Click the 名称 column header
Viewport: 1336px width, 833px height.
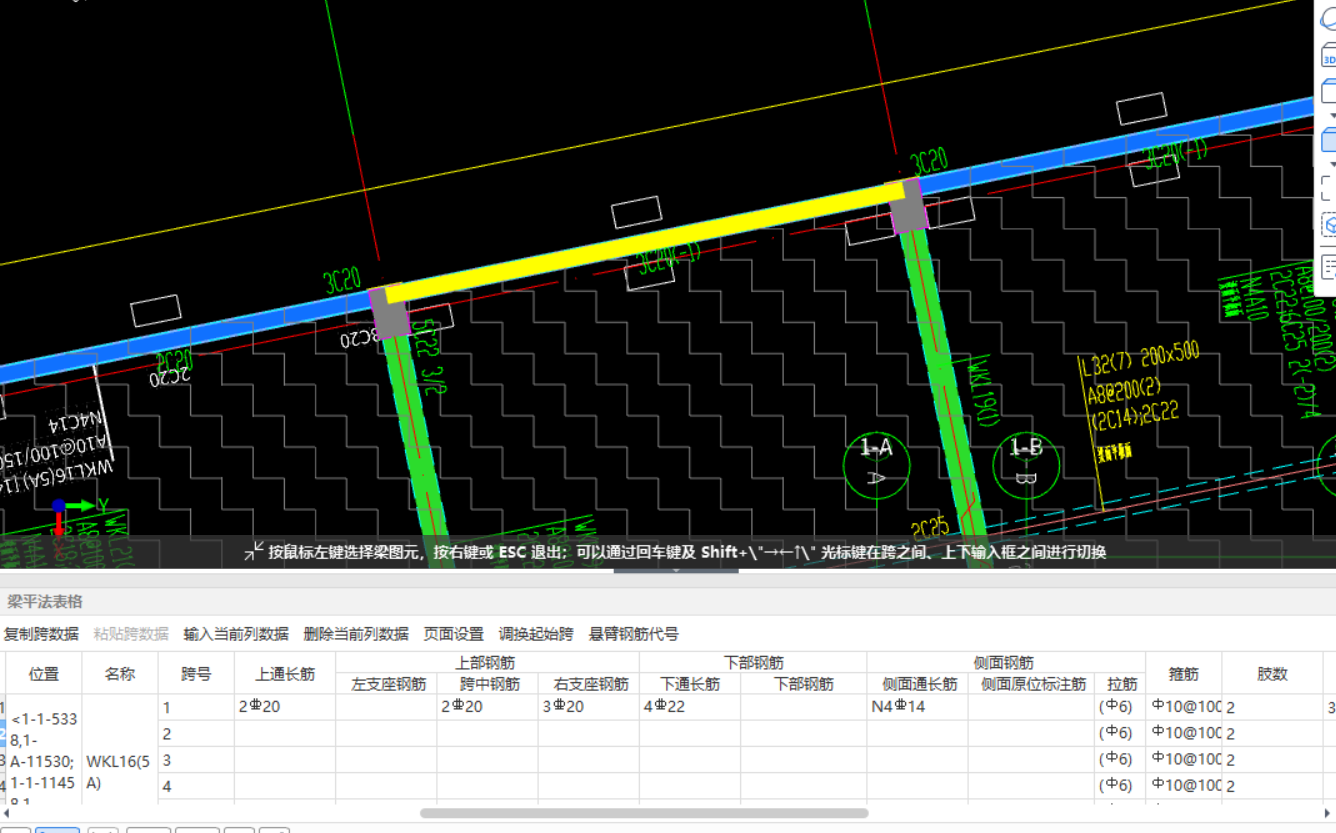click(x=120, y=673)
